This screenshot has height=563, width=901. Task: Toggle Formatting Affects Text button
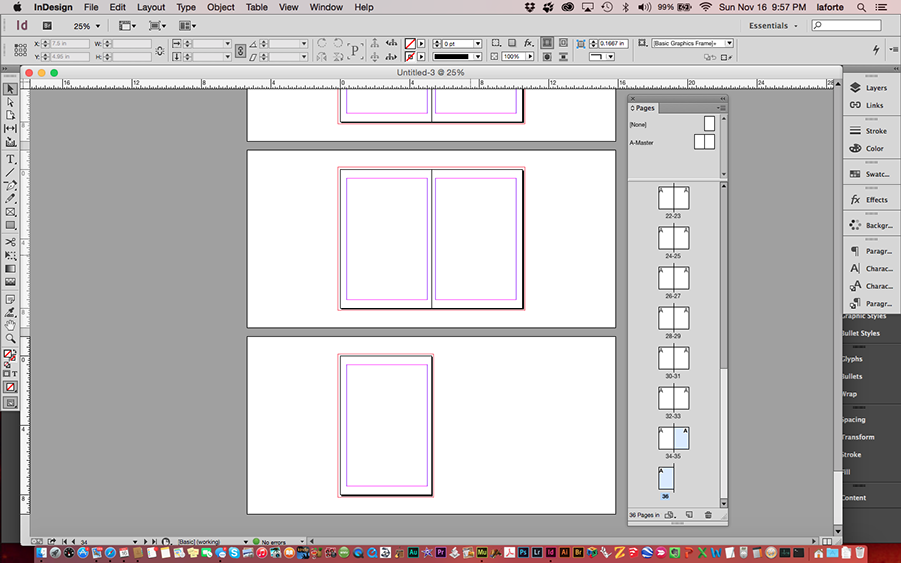click(x=15, y=373)
